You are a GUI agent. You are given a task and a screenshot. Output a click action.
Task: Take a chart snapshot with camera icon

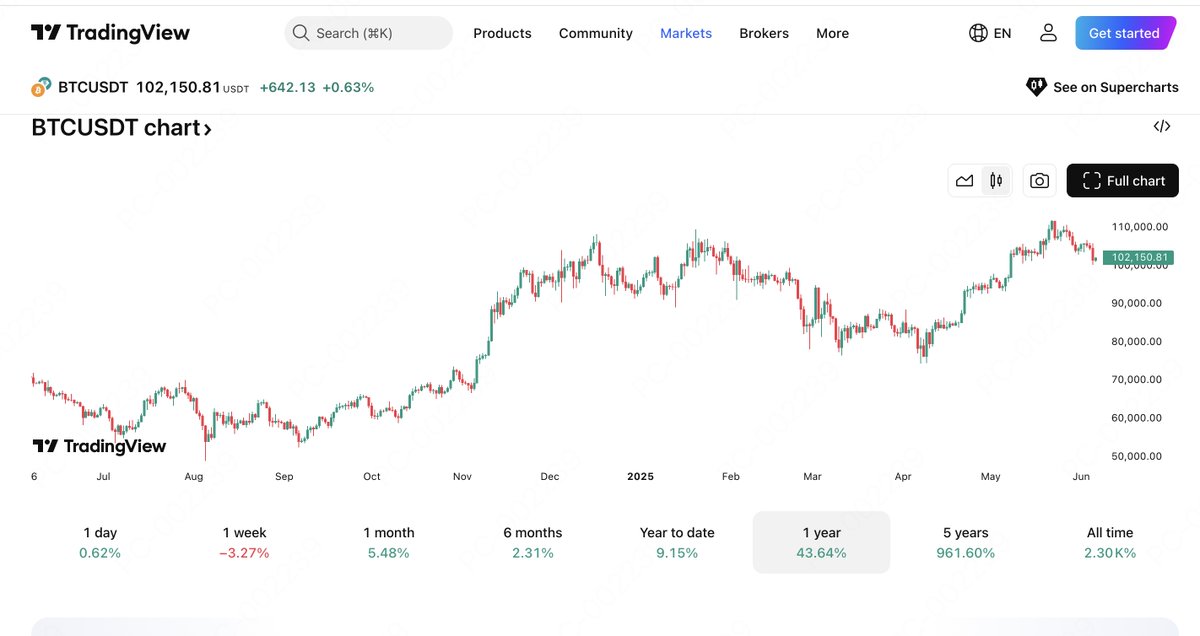click(x=1039, y=180)
